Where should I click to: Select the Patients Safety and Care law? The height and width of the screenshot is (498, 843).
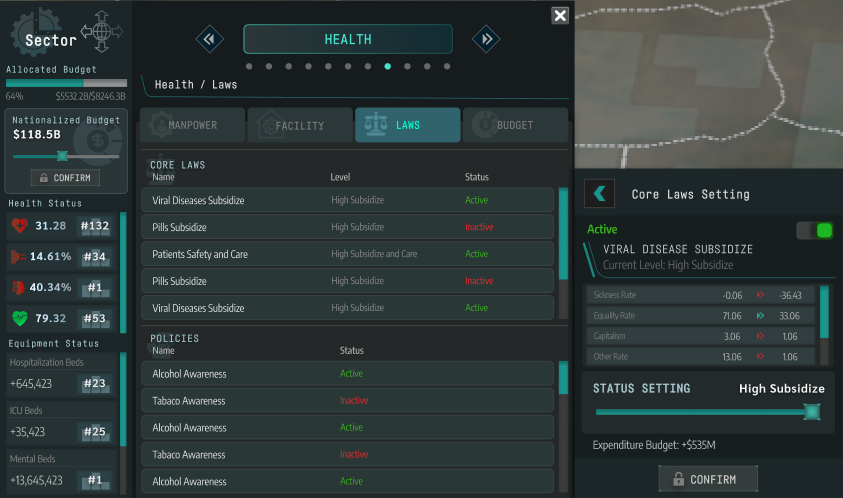tap(347, 254)
